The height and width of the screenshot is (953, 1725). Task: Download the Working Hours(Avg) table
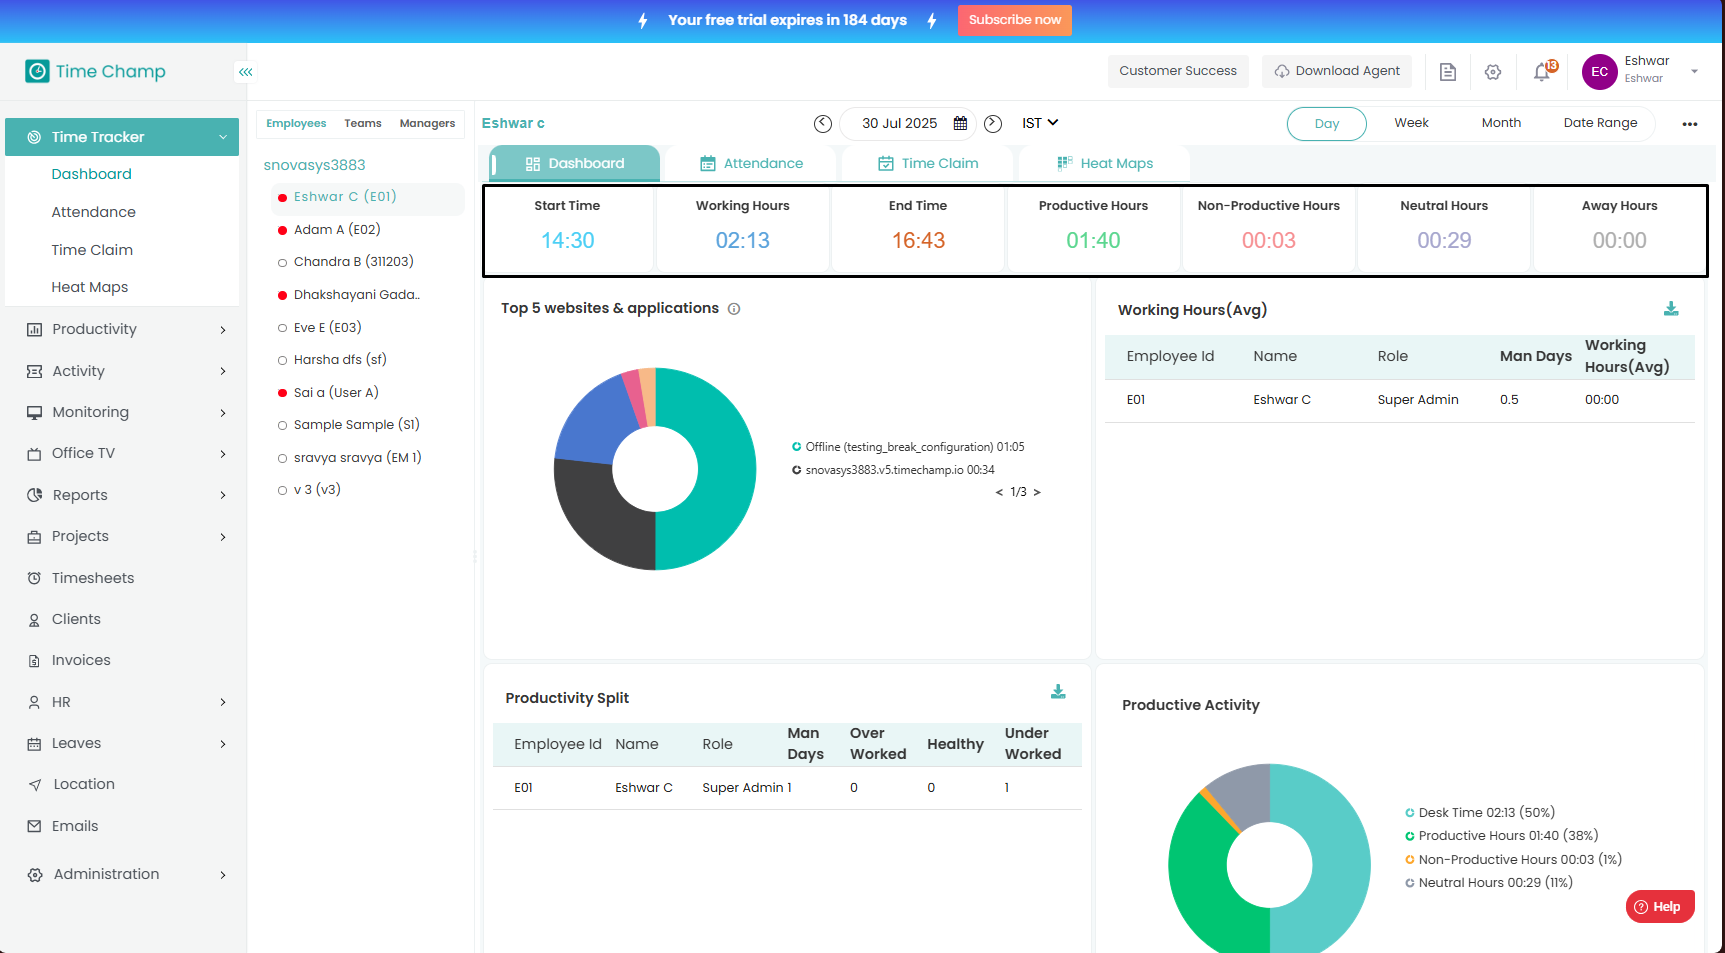coord(1671,309)
